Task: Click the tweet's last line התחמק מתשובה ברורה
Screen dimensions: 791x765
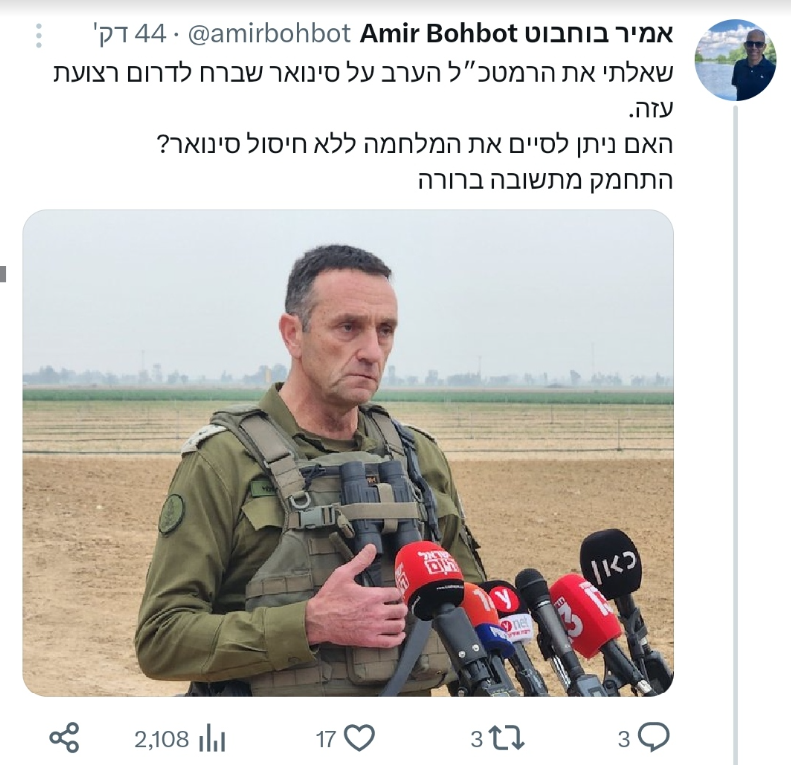Action: pyautogui.click(x=546, y=180)
